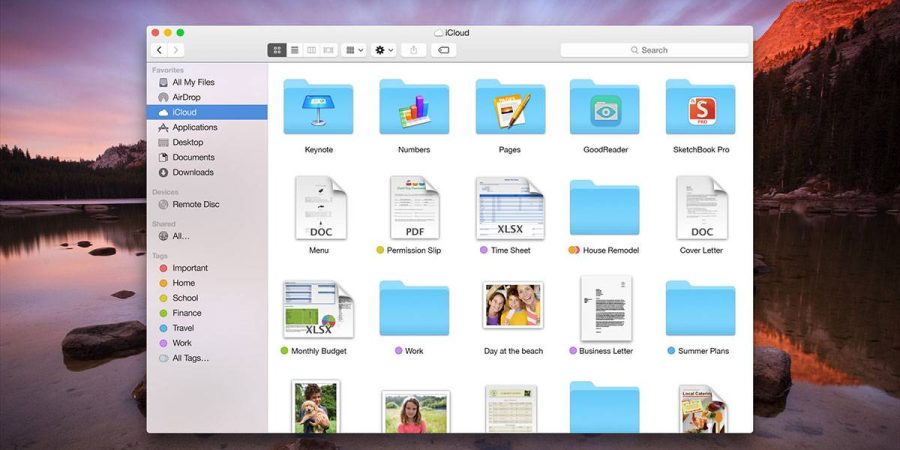Viewport: 900px width, 450px height.
Task: Switch to list view
Action: 294,50
